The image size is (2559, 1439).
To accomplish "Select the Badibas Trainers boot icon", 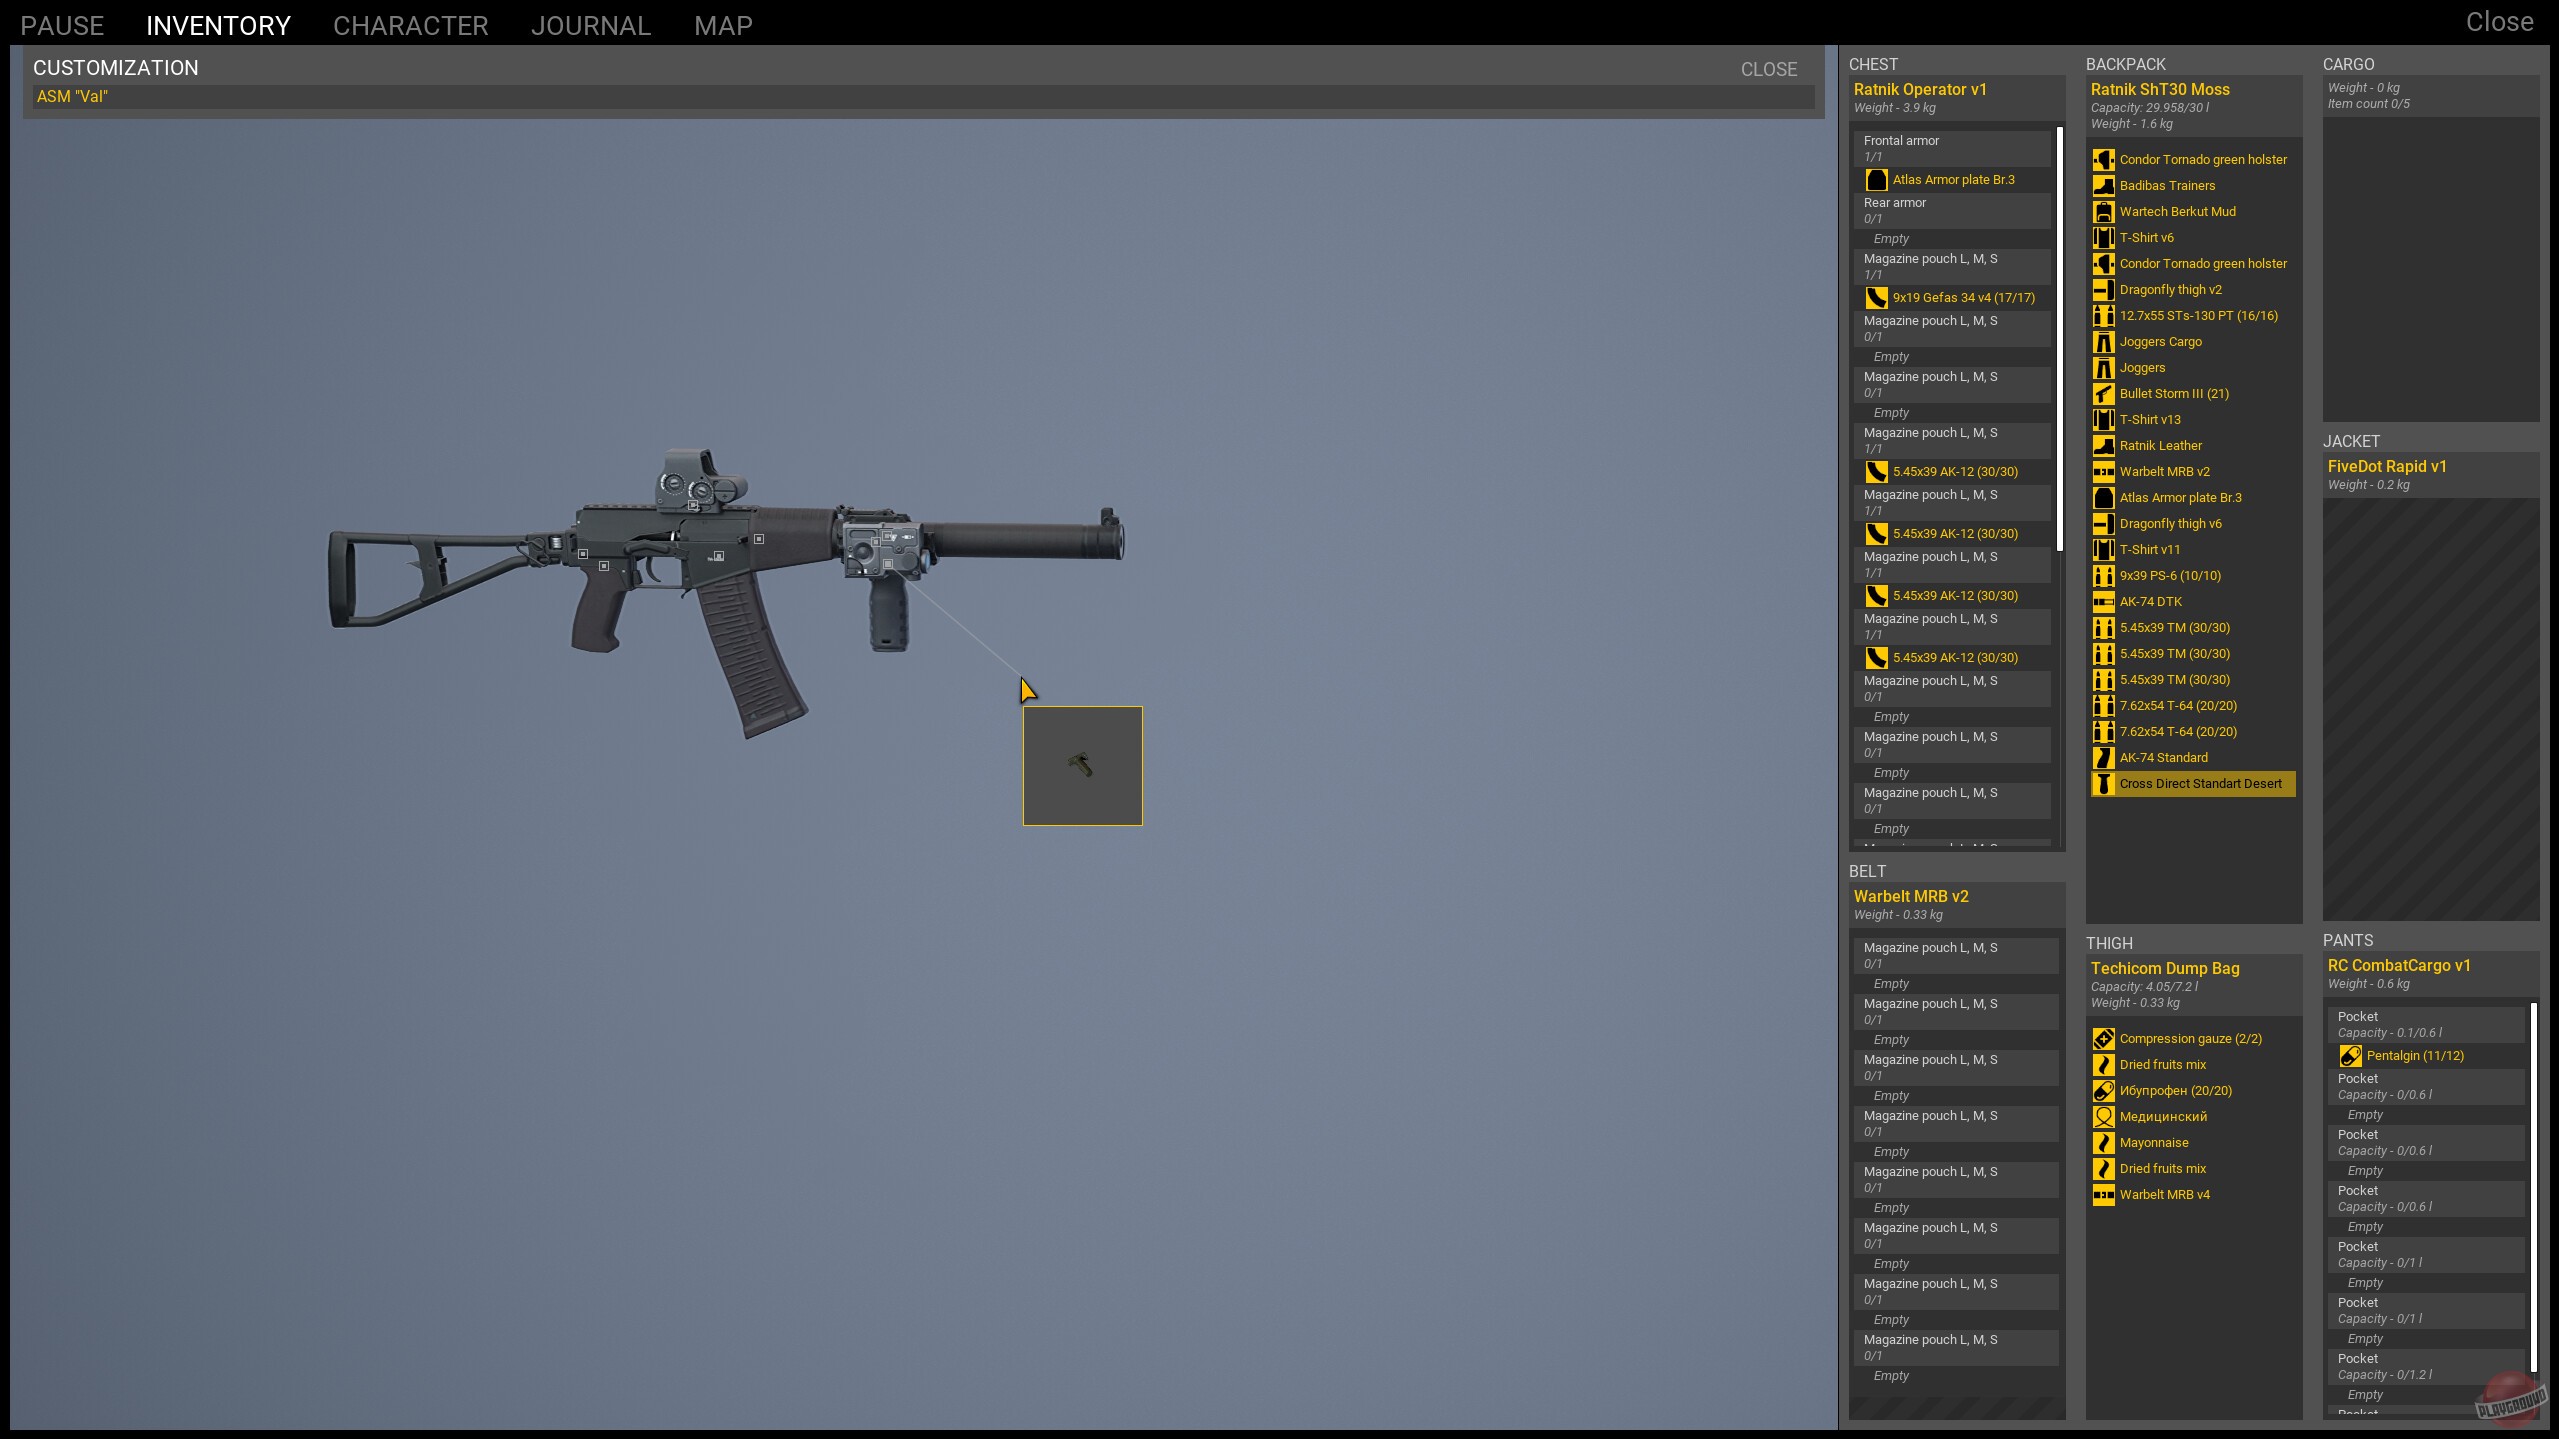I will pos(2103,186).
